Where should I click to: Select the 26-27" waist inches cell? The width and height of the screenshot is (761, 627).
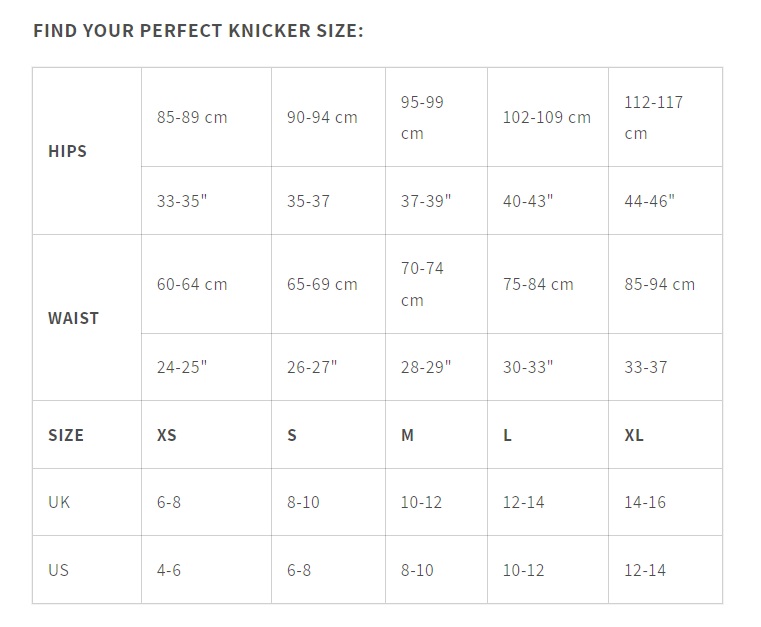point(312,367)
